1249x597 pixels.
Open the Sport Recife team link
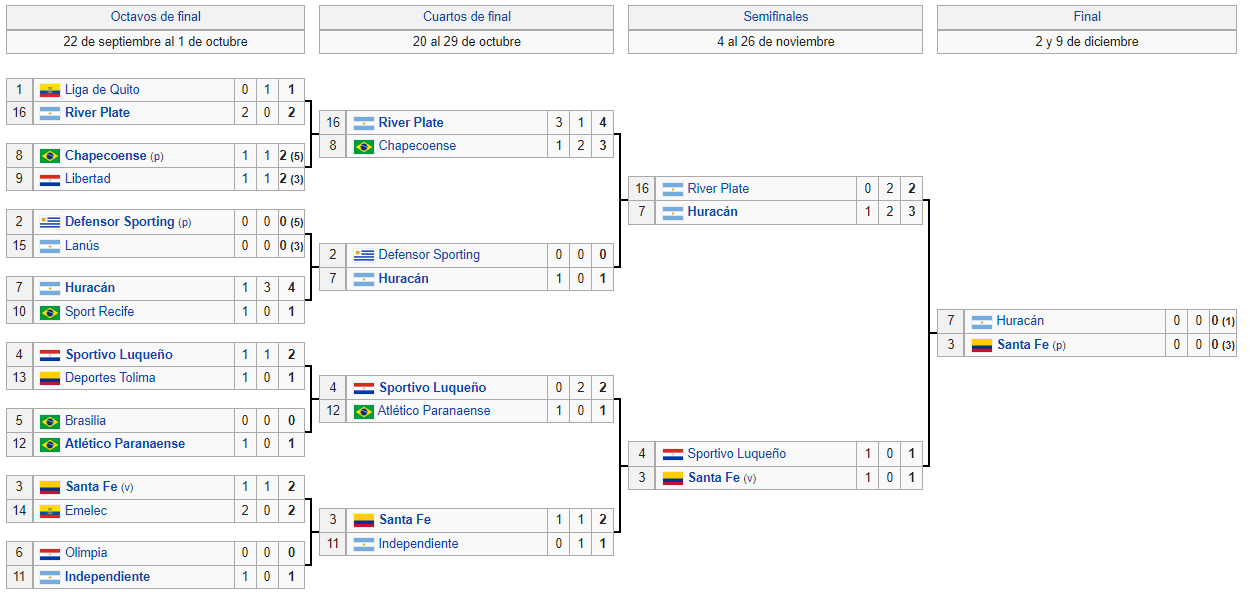pyautogui.click(x=99, y=312)
